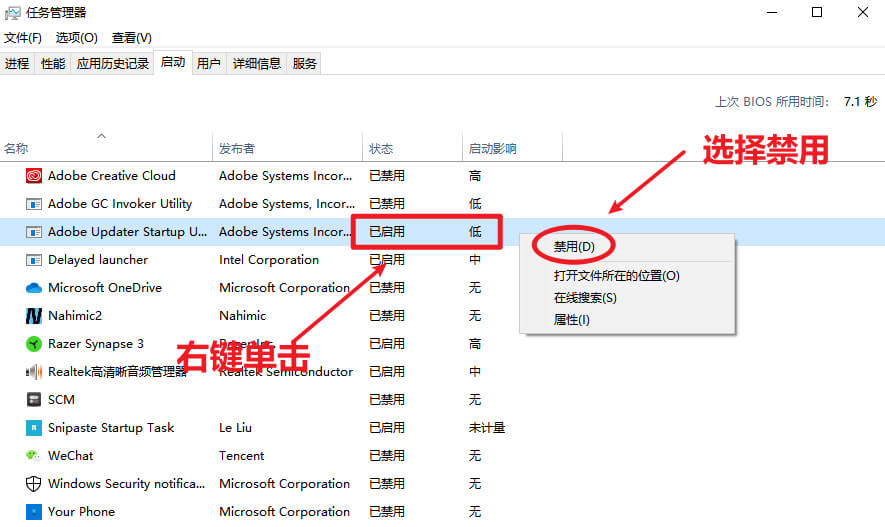The image size is (885, 527).
Task: Click the Adobe Creative Cloud icon
Action: [x=33, y=176]
